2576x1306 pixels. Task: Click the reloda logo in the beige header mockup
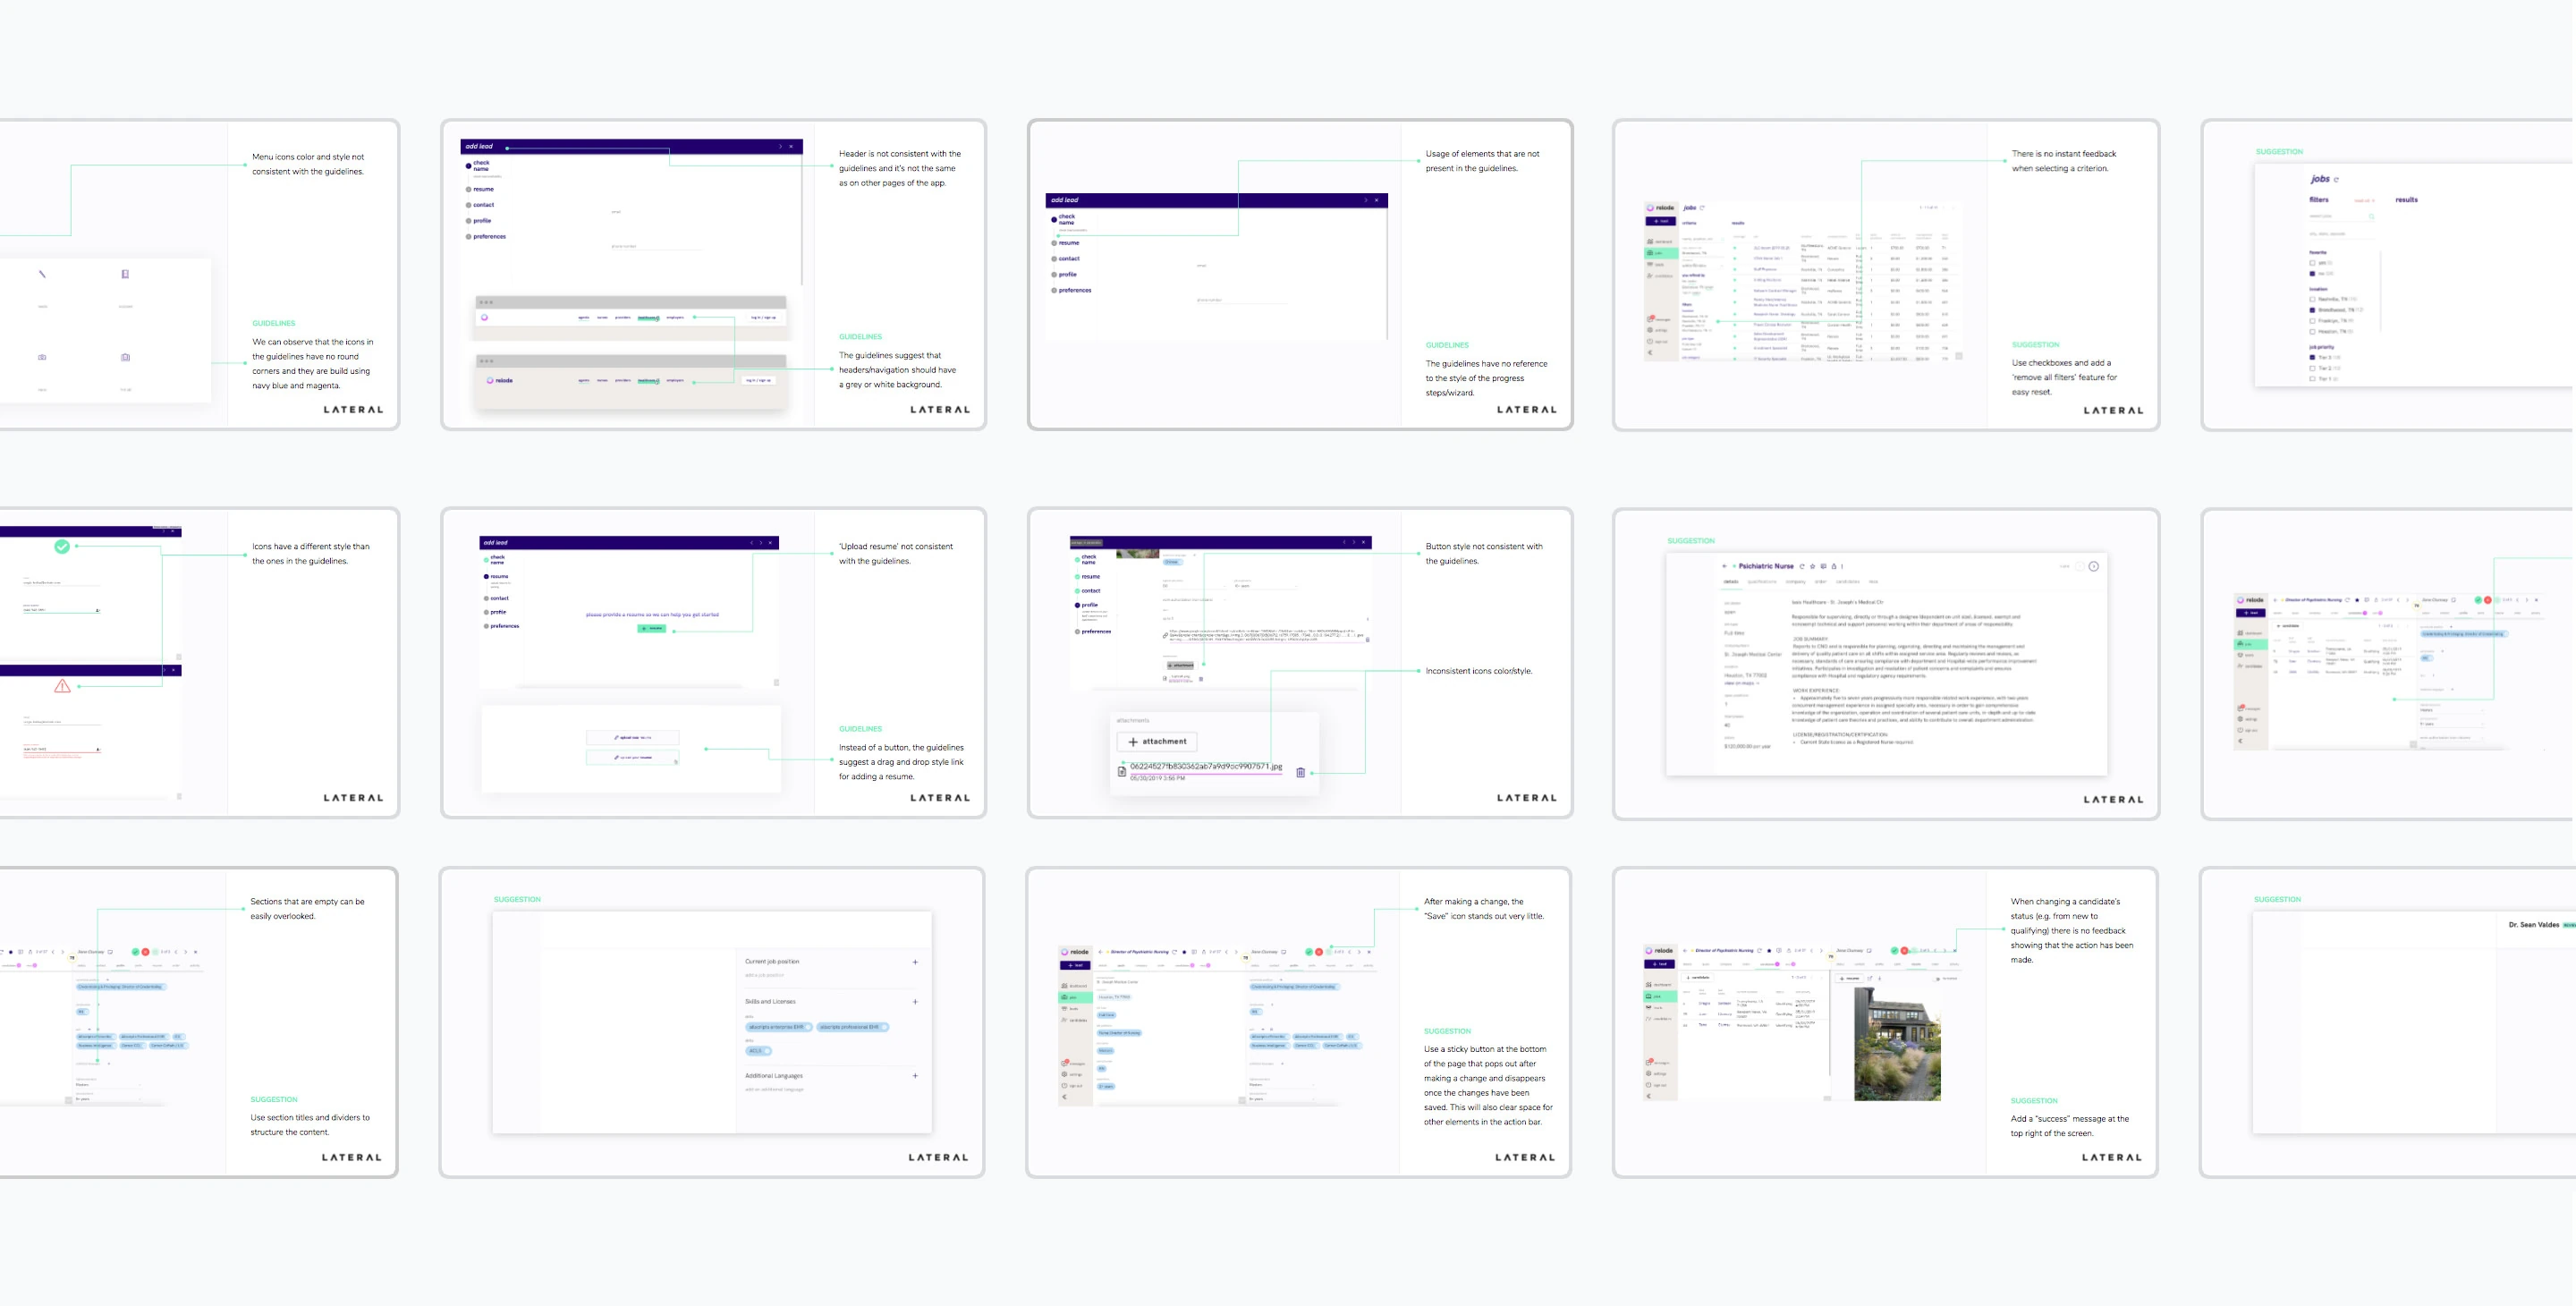tap(500, 381)
